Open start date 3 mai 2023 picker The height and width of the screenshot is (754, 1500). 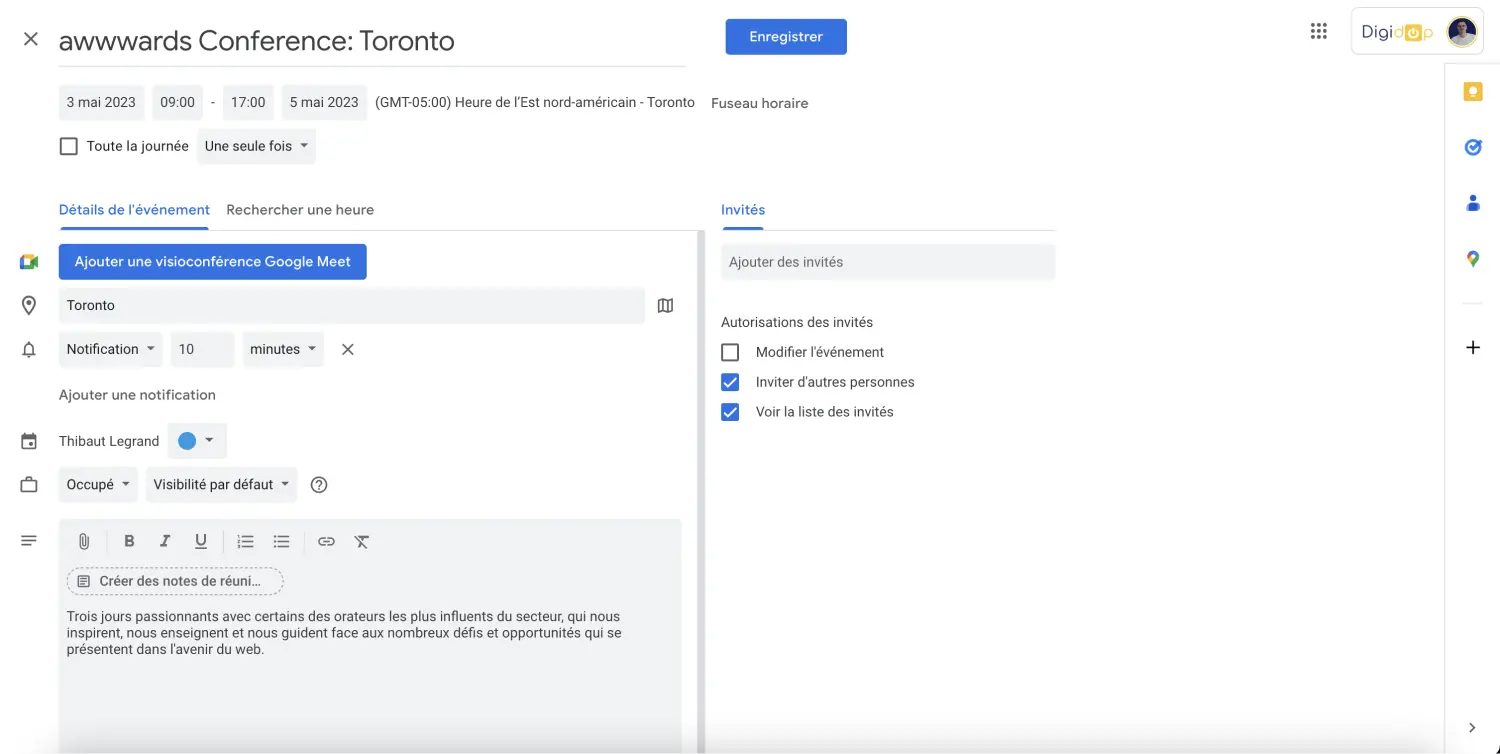click(101, 102)
